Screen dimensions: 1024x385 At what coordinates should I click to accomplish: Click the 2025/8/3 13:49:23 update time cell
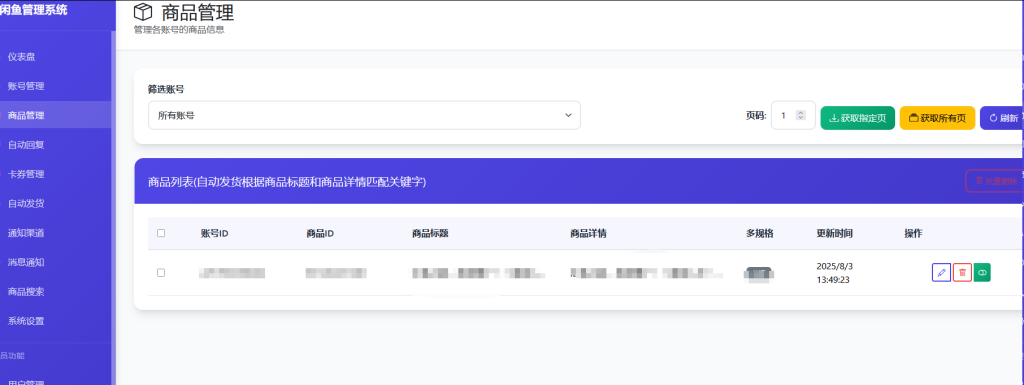coord(836,273)
